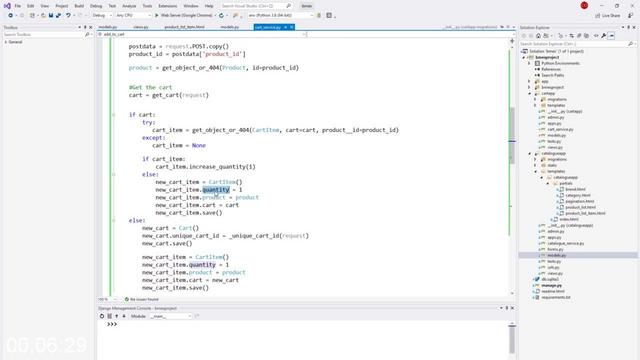Open the Edit menu

(31, 6)
